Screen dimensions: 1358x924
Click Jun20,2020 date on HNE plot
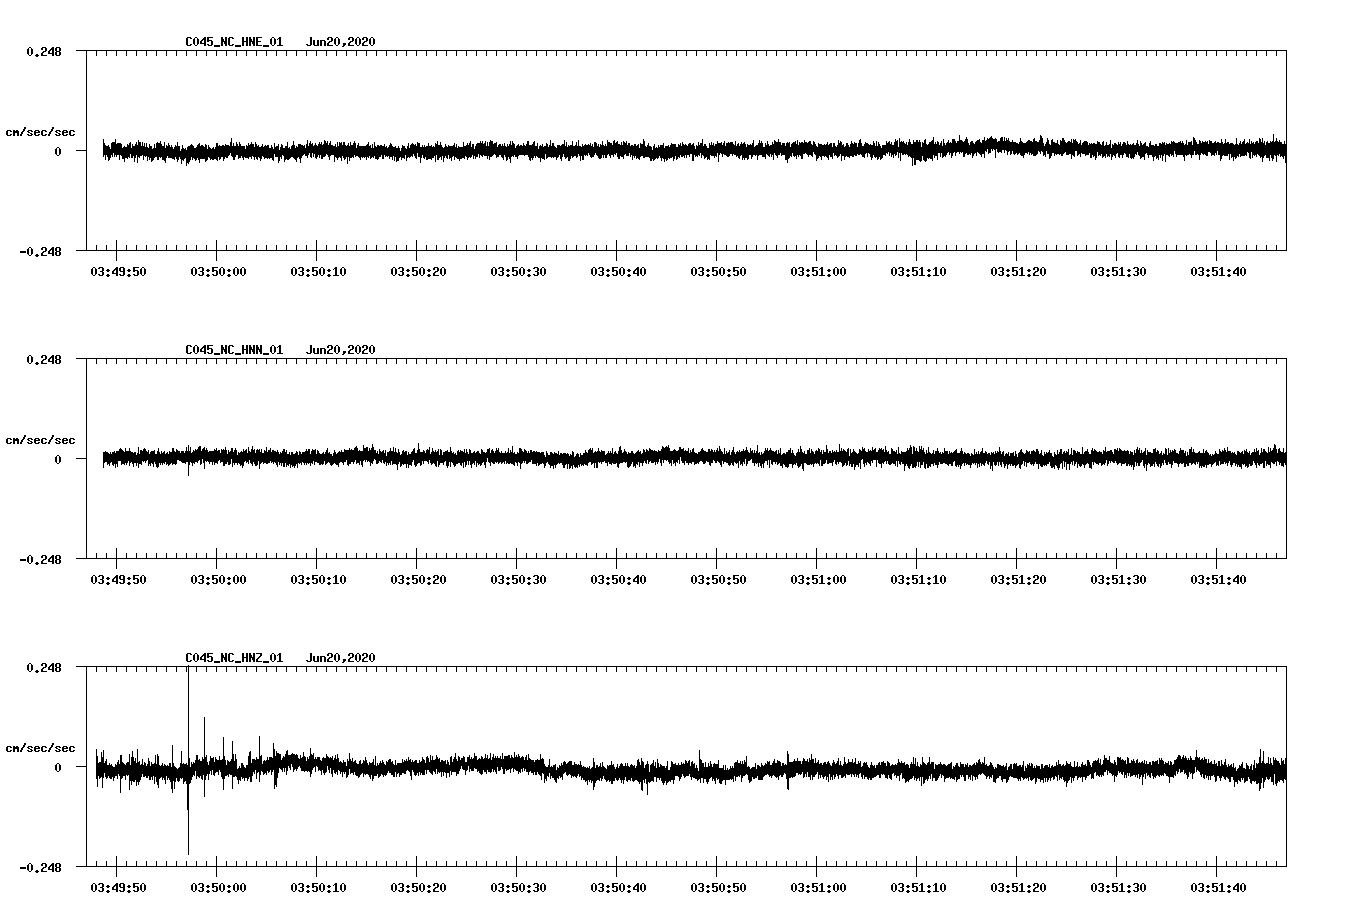[341, 42]
